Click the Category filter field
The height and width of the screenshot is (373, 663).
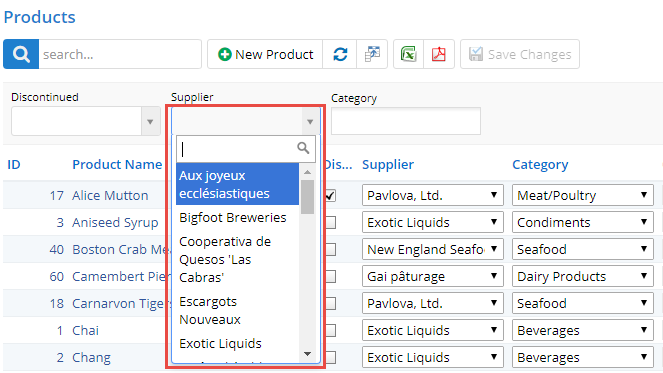[x=405, y=121]
